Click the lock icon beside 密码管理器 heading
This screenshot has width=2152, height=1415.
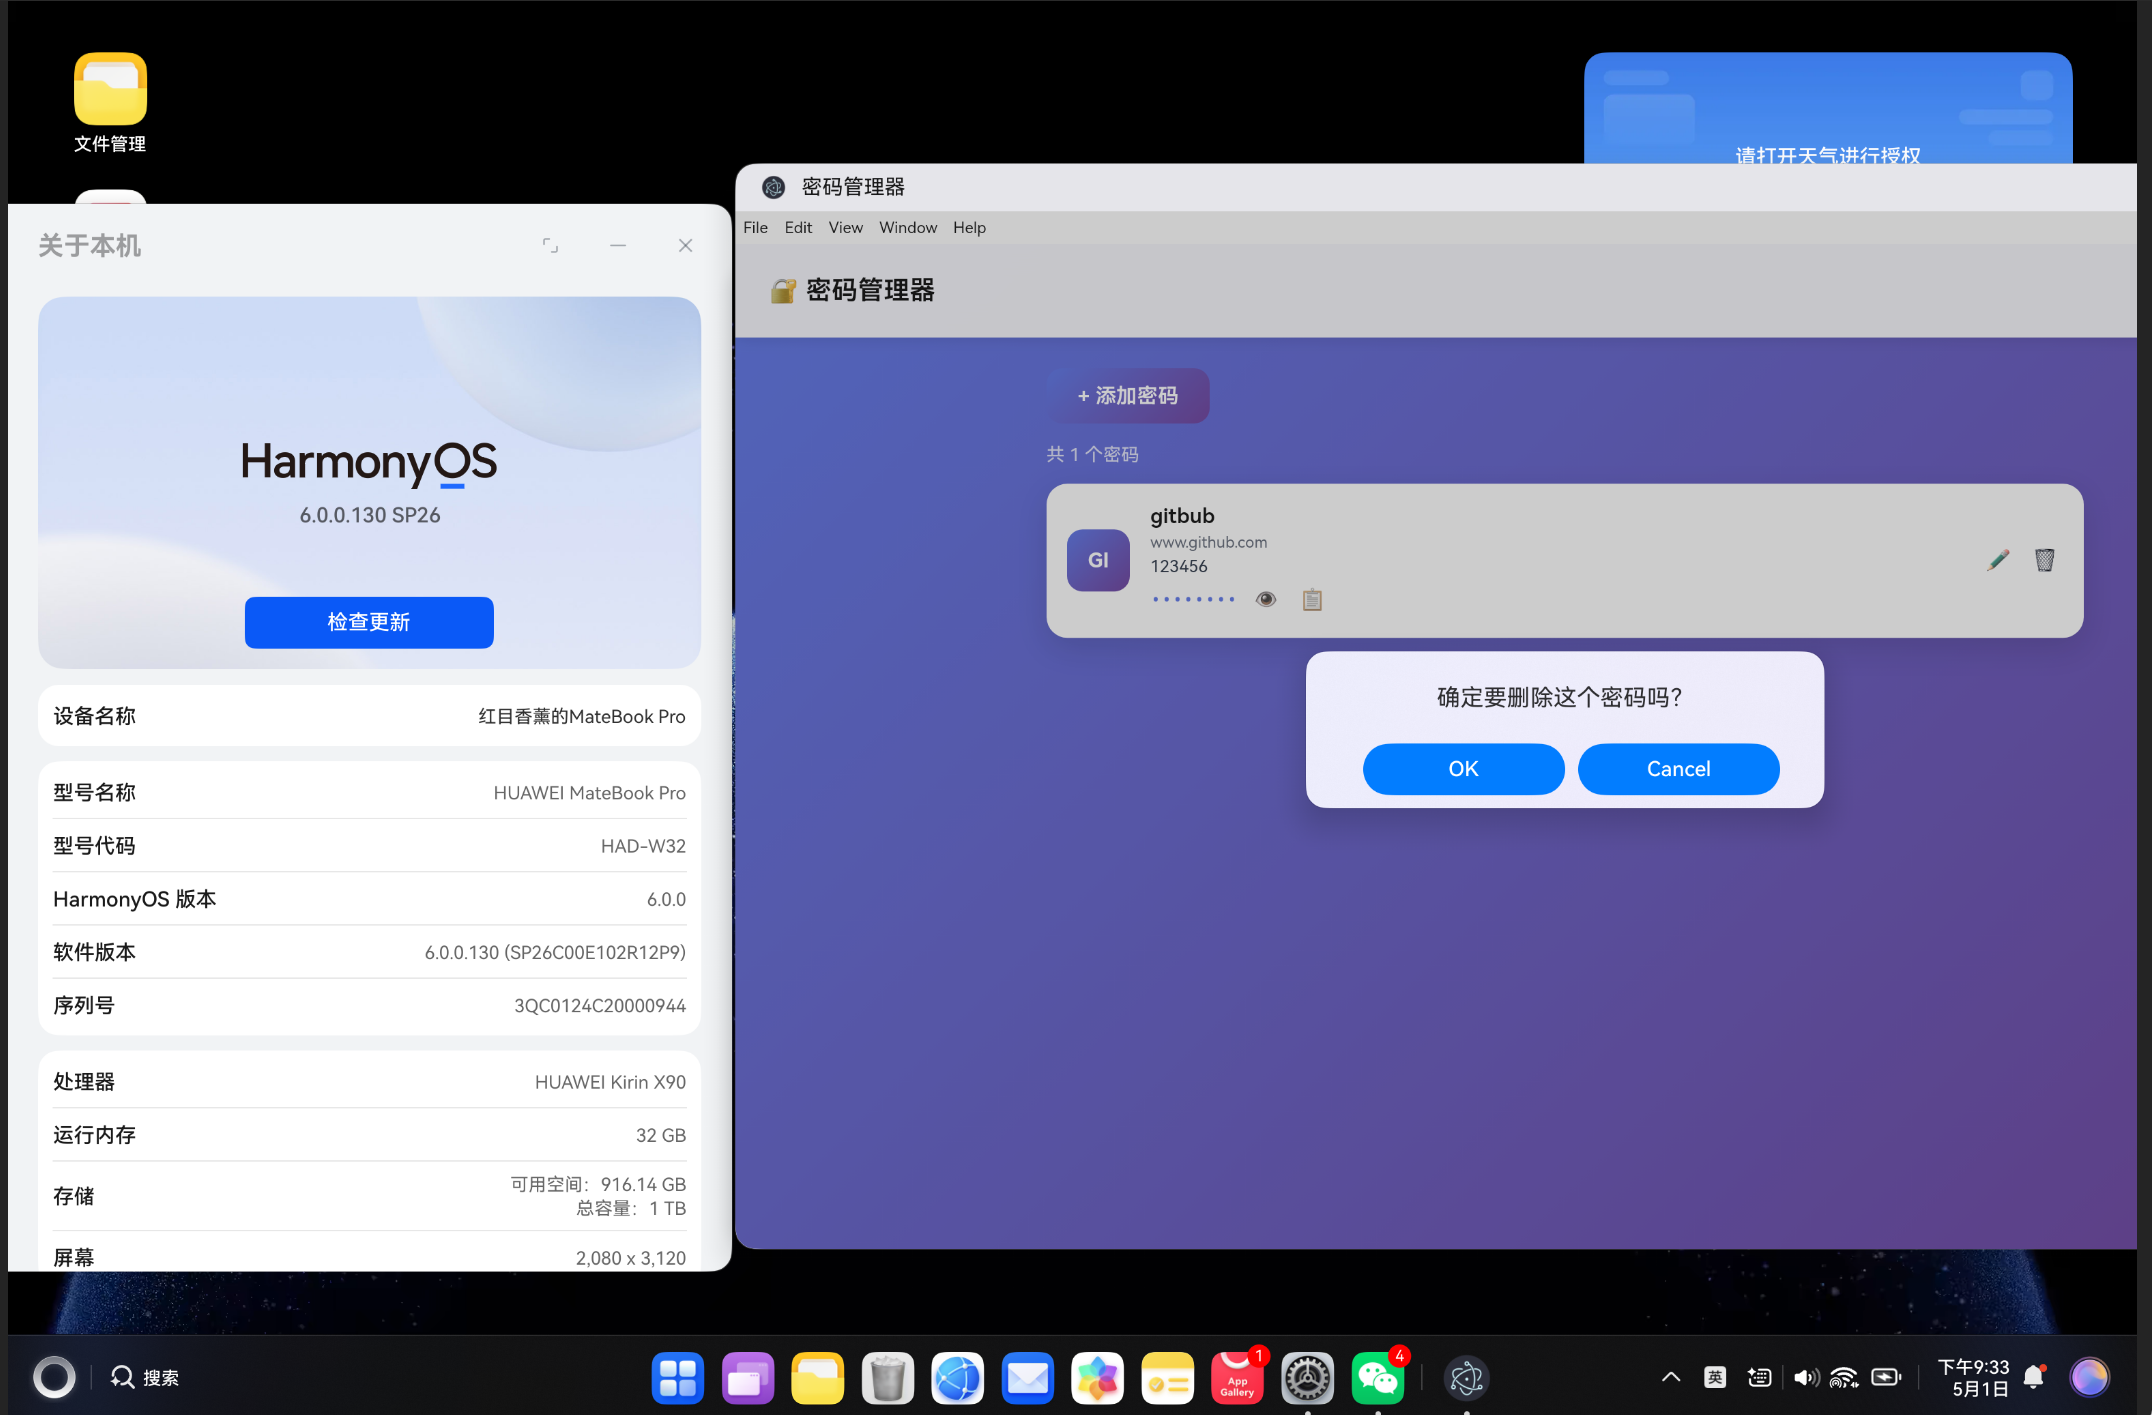pos(782,291)
